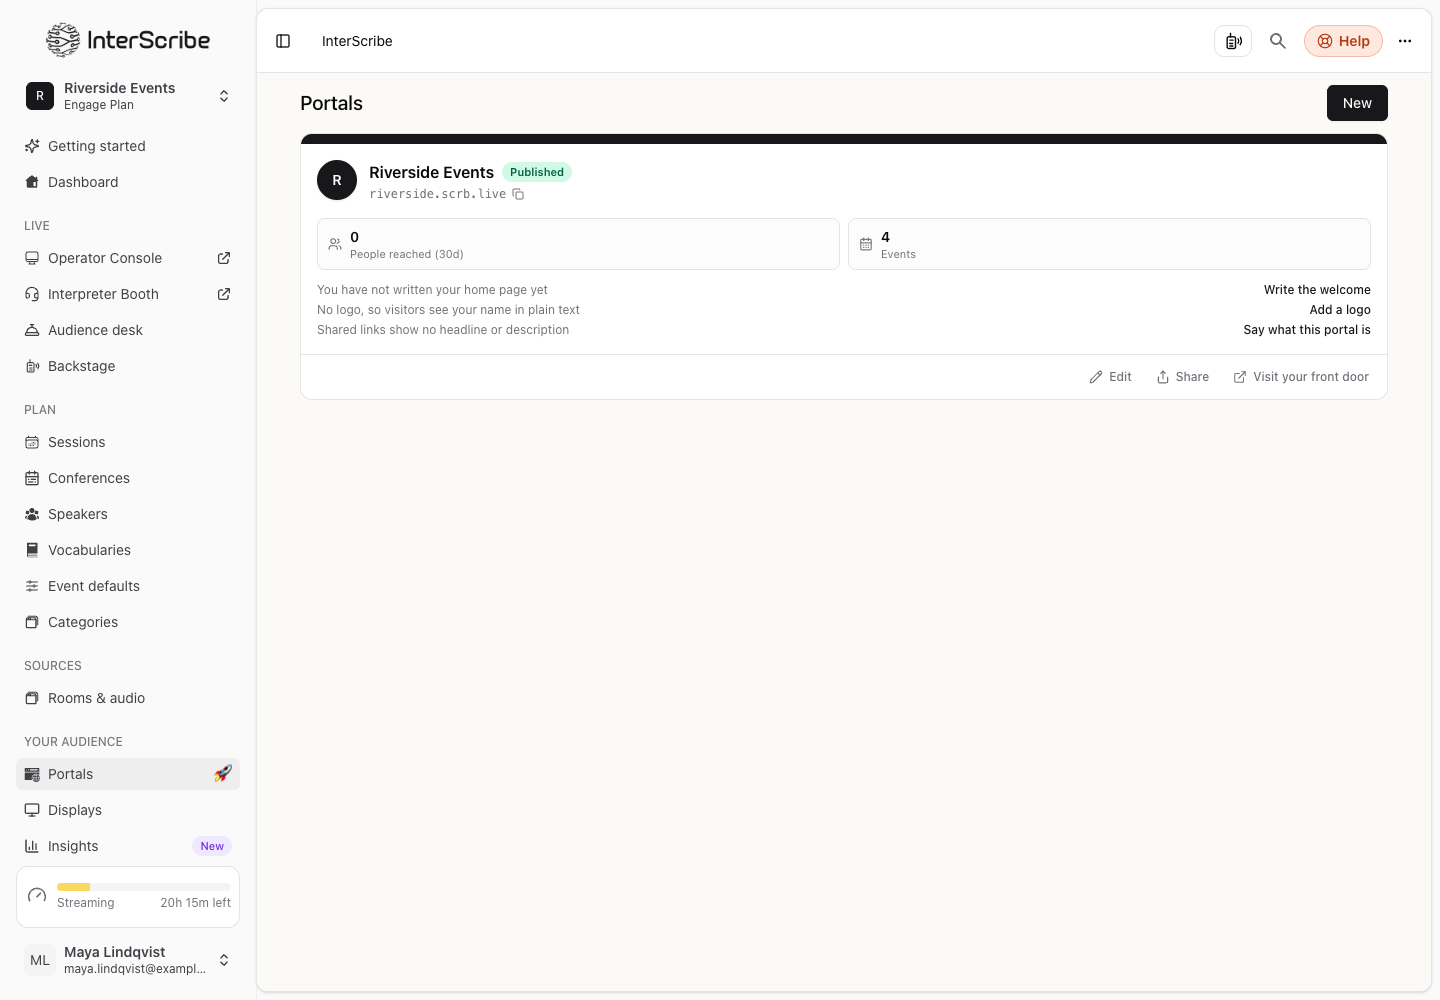Open Rooms & audio
The image size is (1440, 1000).
click(x=128, y=698)
